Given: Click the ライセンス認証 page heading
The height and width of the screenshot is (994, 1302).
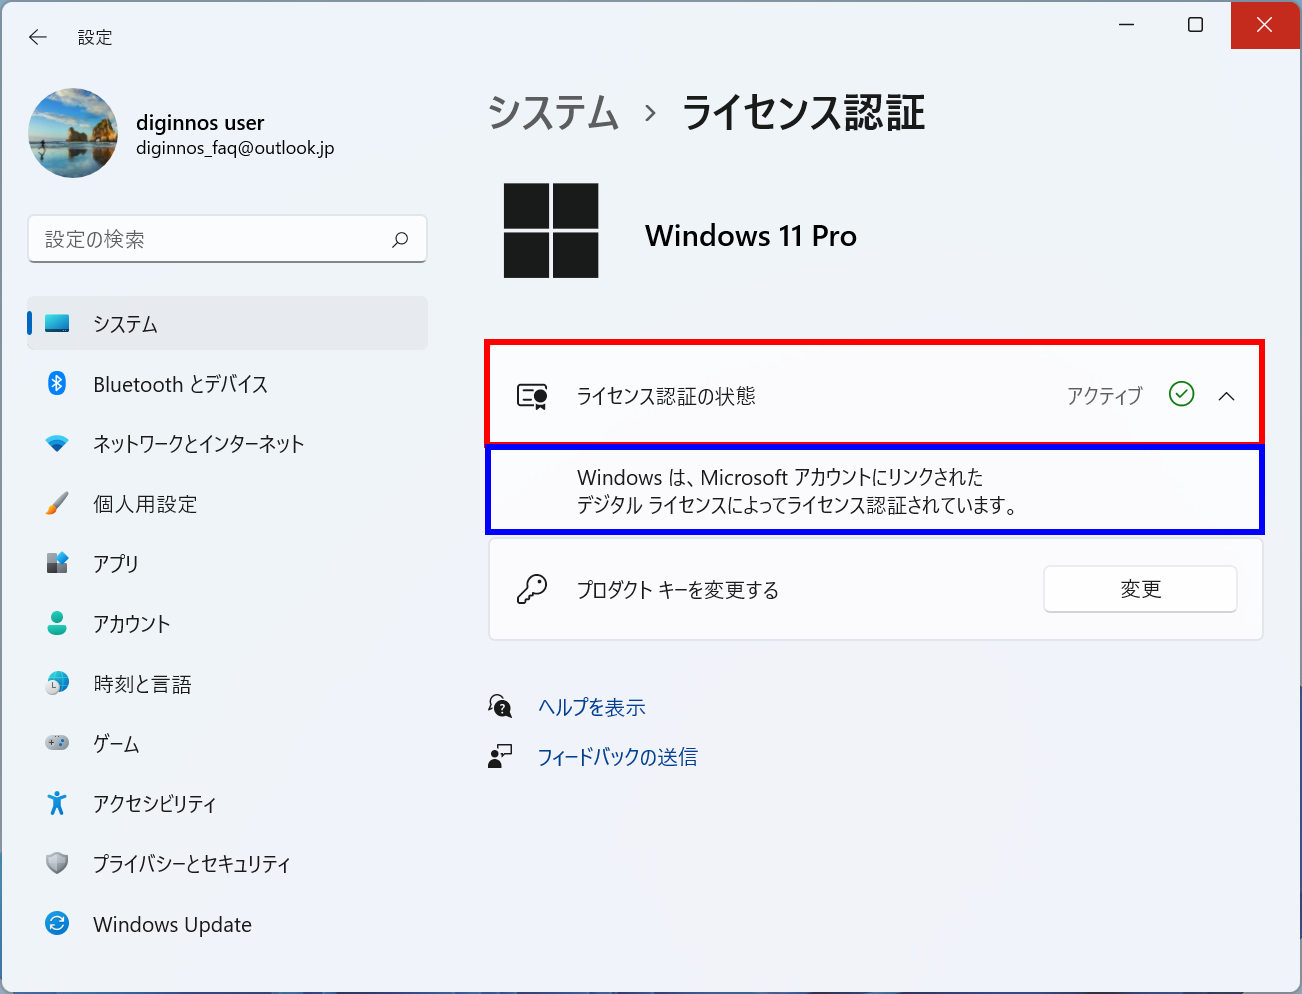Looking at the screenshot, I should pos(803,112).
